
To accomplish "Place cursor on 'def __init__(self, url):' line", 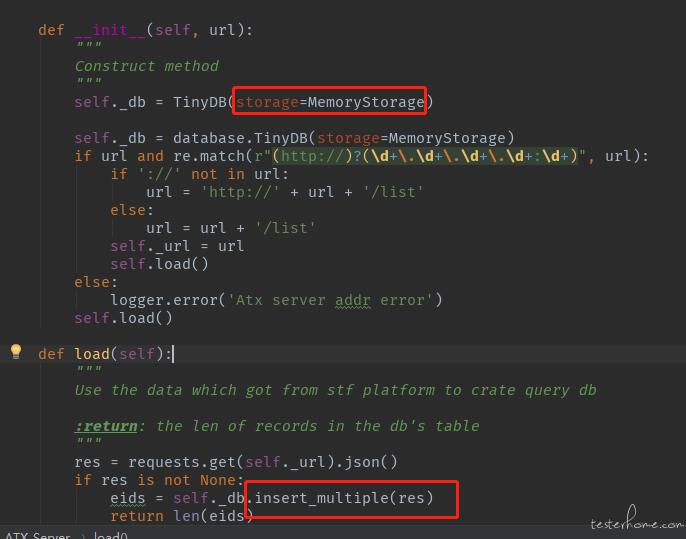I will point(145,30).
